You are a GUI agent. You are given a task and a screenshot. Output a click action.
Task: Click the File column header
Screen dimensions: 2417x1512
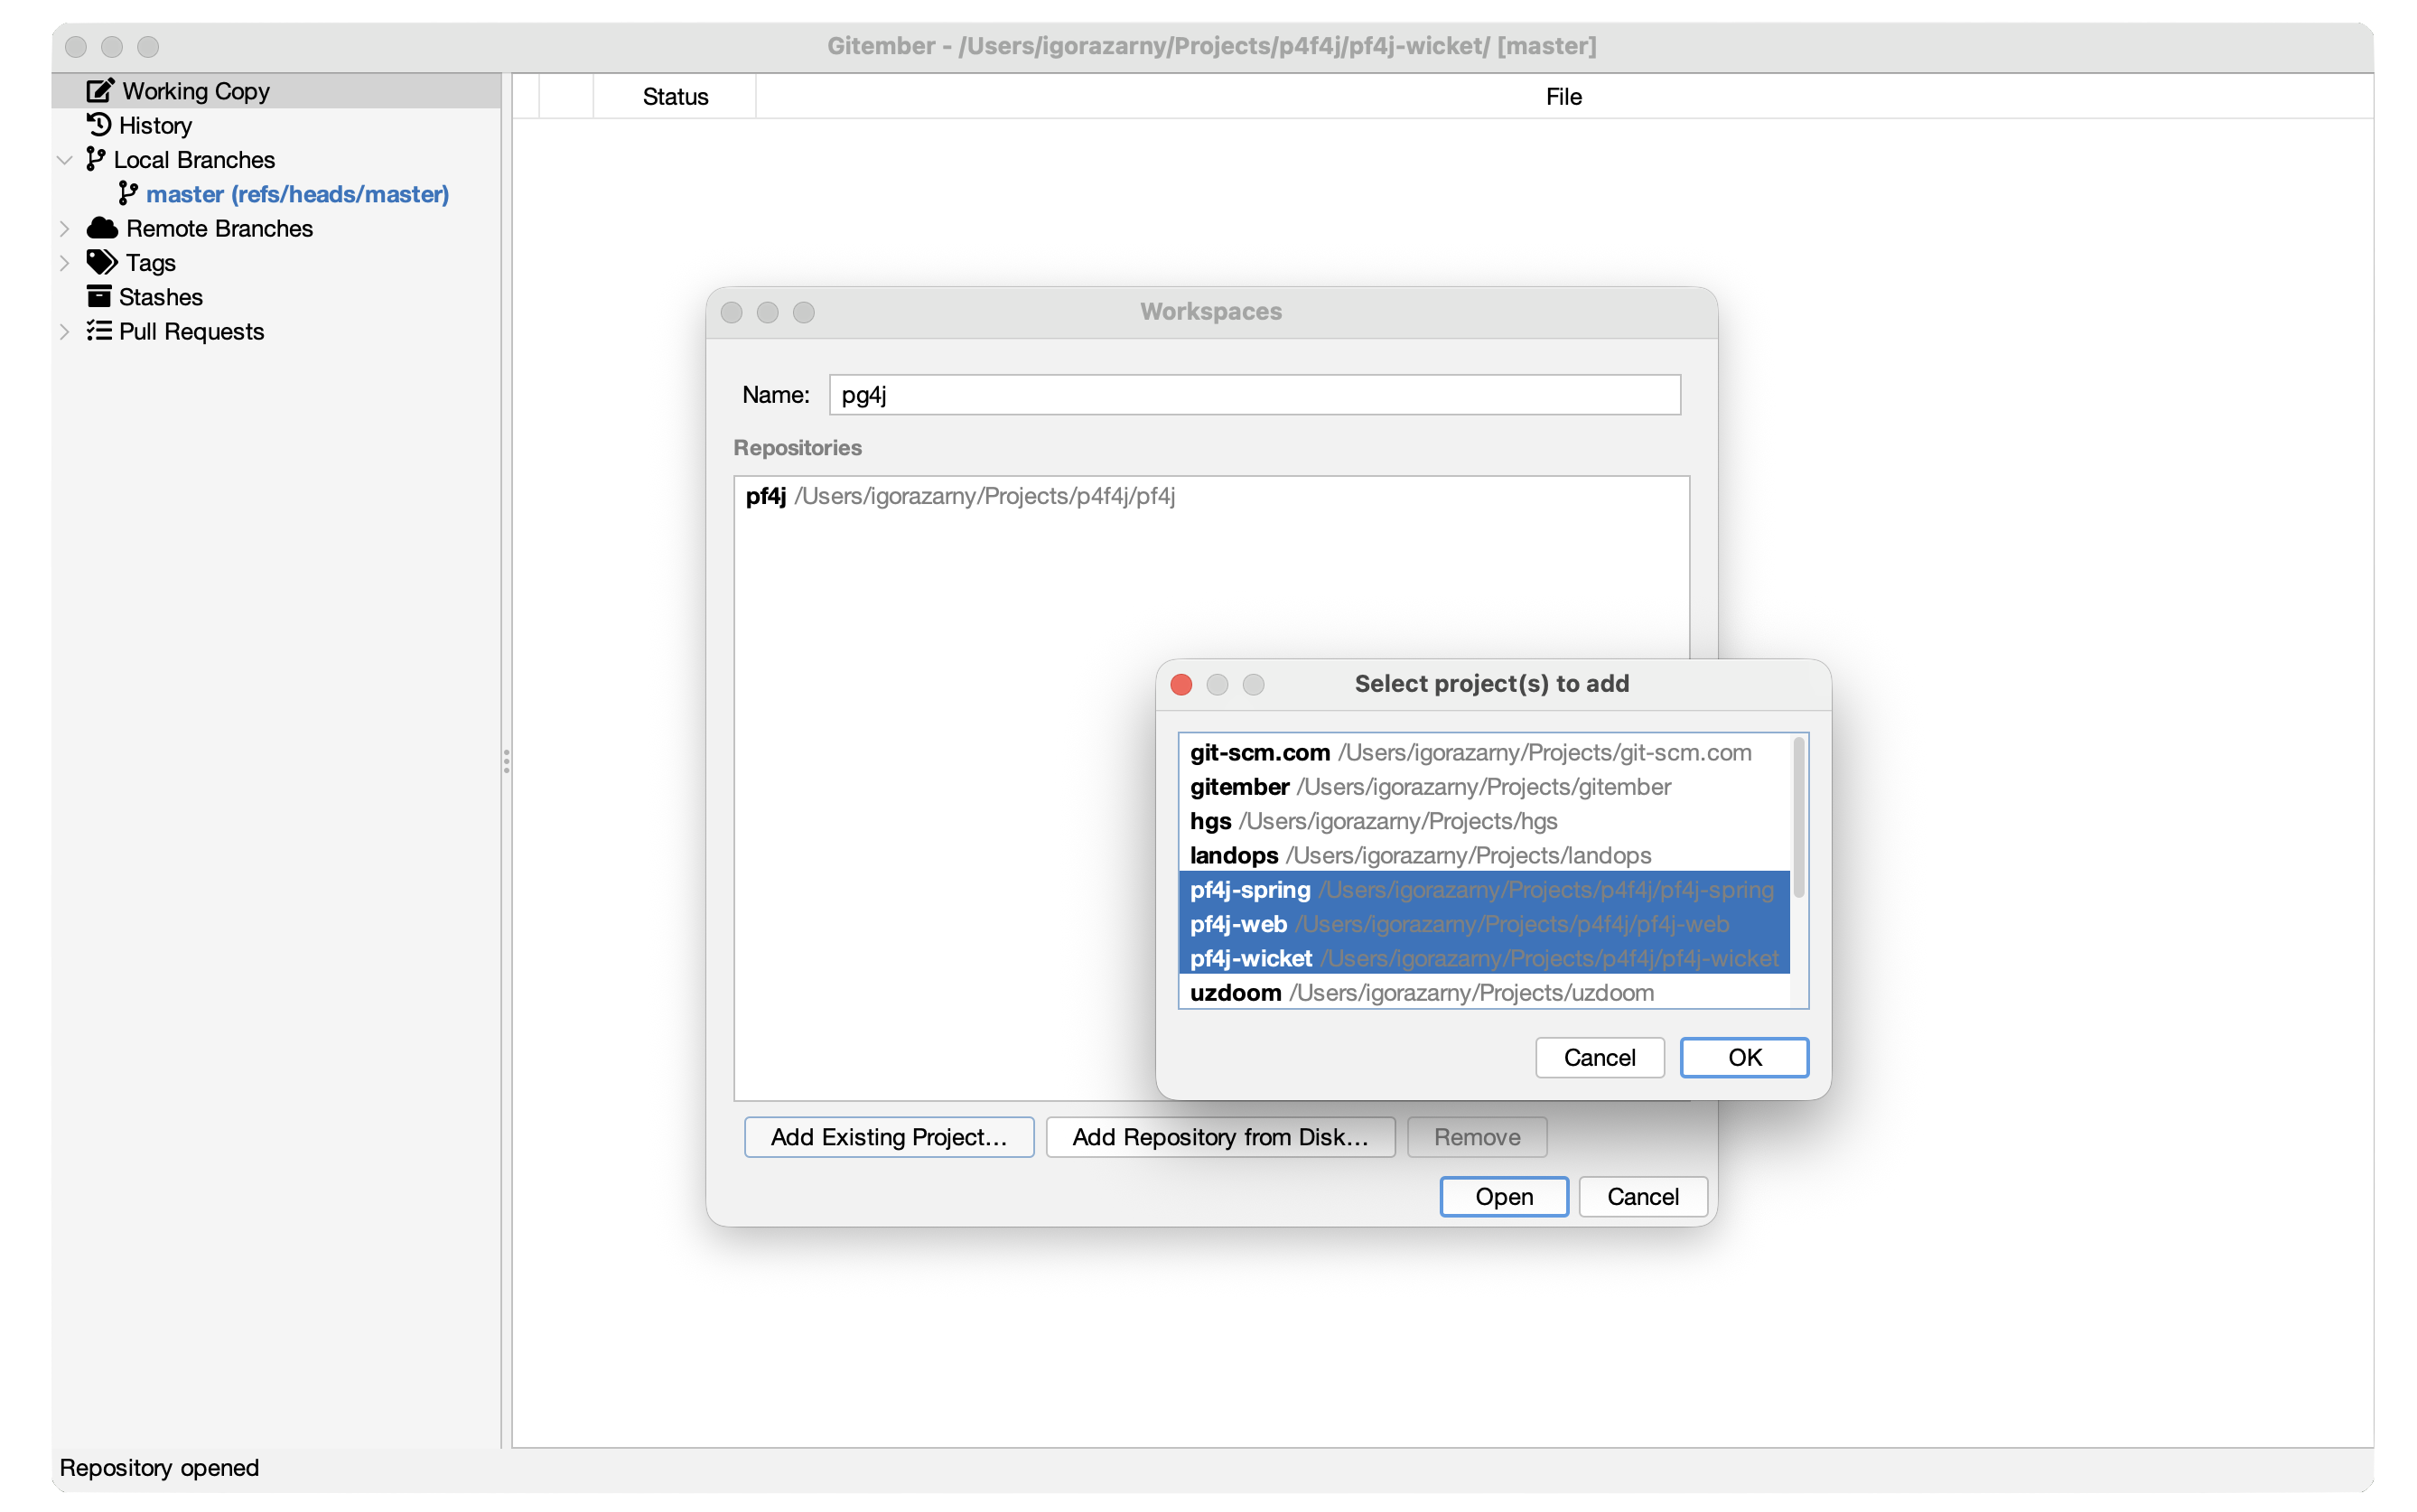[x=1563, y=97]
